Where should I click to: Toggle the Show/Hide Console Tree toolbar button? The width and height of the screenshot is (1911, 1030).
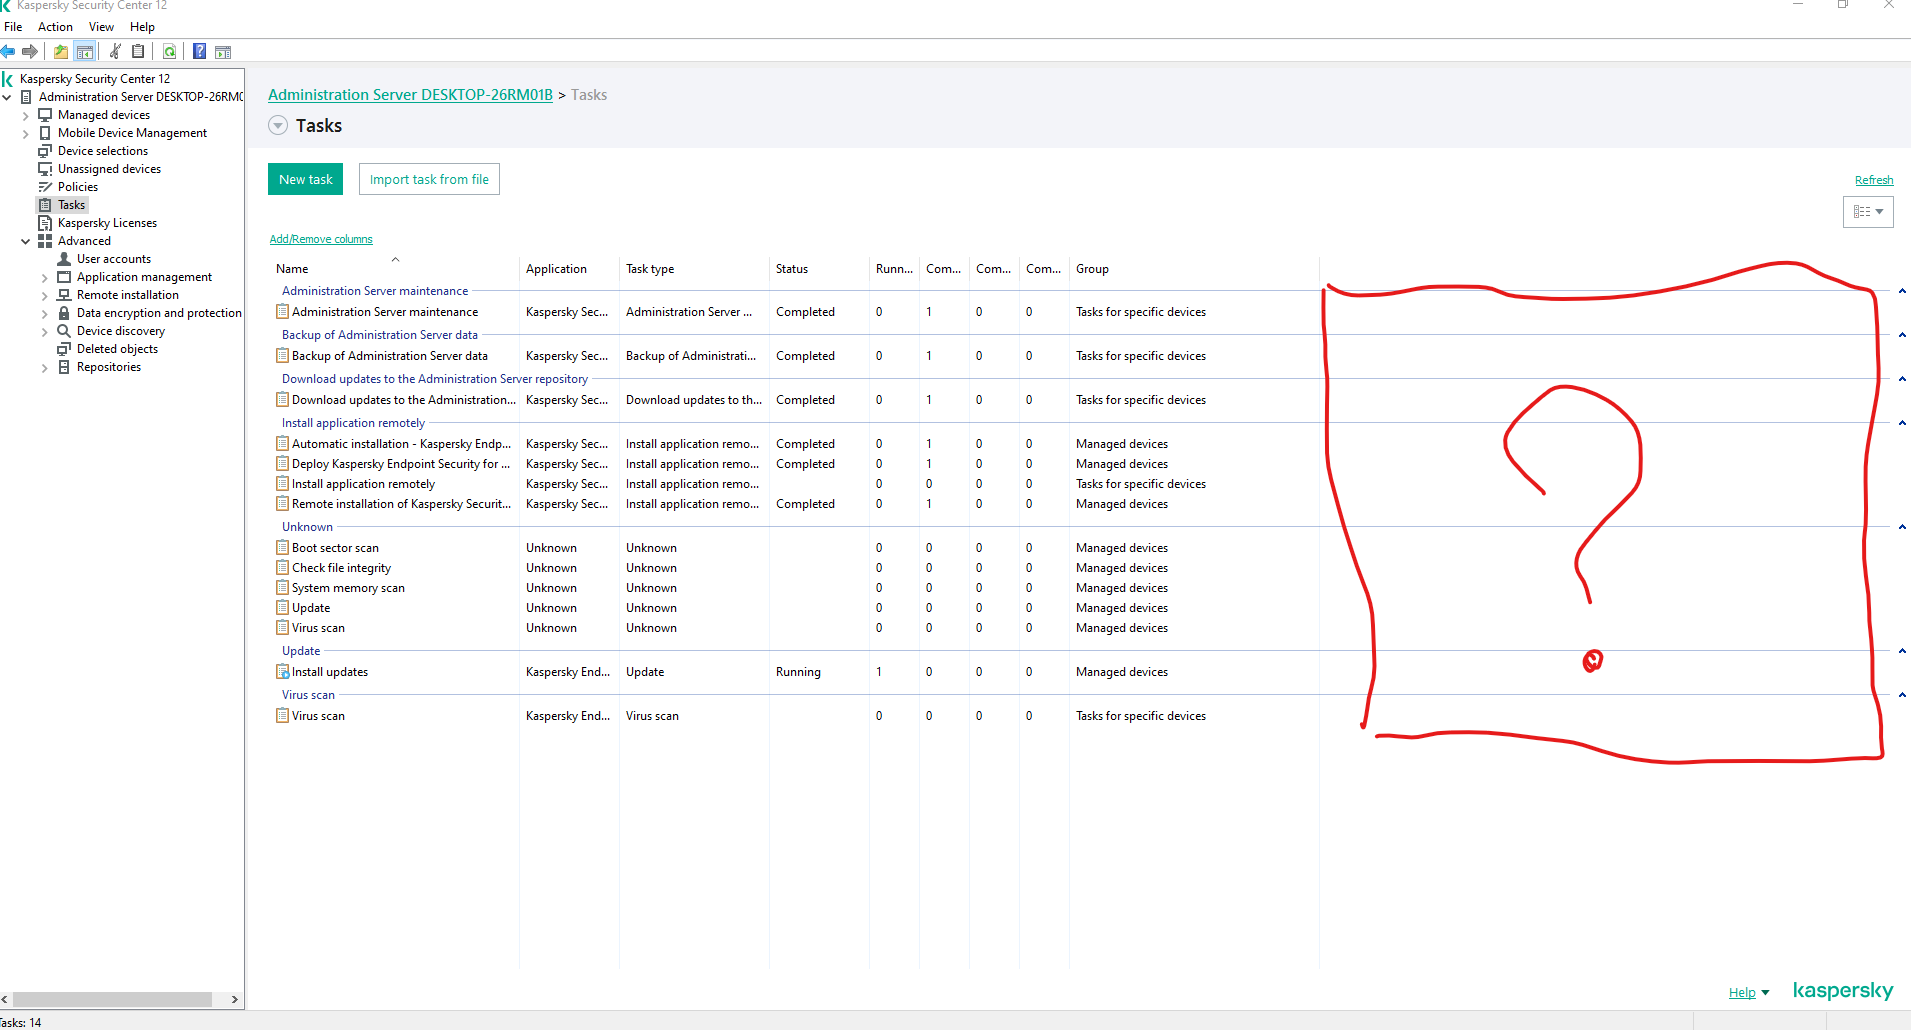pyautogui.click(x=85, y=52)
